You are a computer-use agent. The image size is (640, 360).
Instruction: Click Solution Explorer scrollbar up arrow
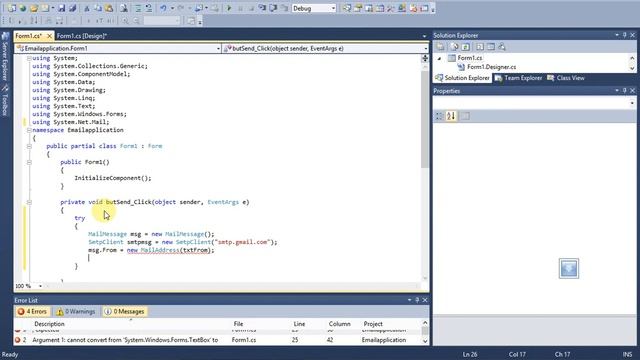point(632,58)
